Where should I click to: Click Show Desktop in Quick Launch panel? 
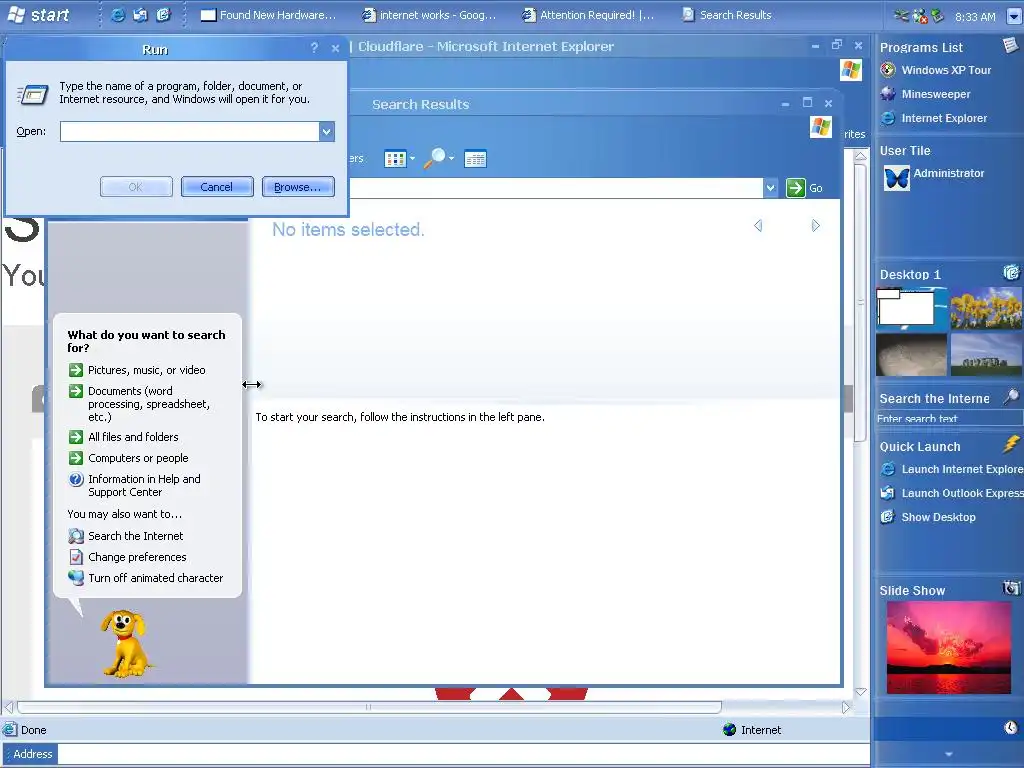928,517
